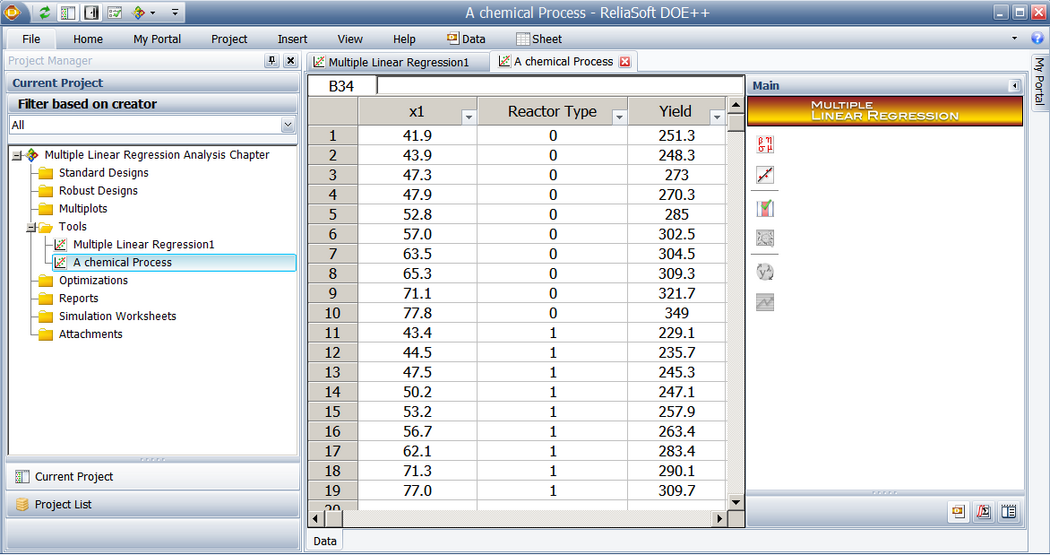This screenshot has width=1050, height=555.
Task: Pin the Project Manager panel
Action: pos(272,61)
